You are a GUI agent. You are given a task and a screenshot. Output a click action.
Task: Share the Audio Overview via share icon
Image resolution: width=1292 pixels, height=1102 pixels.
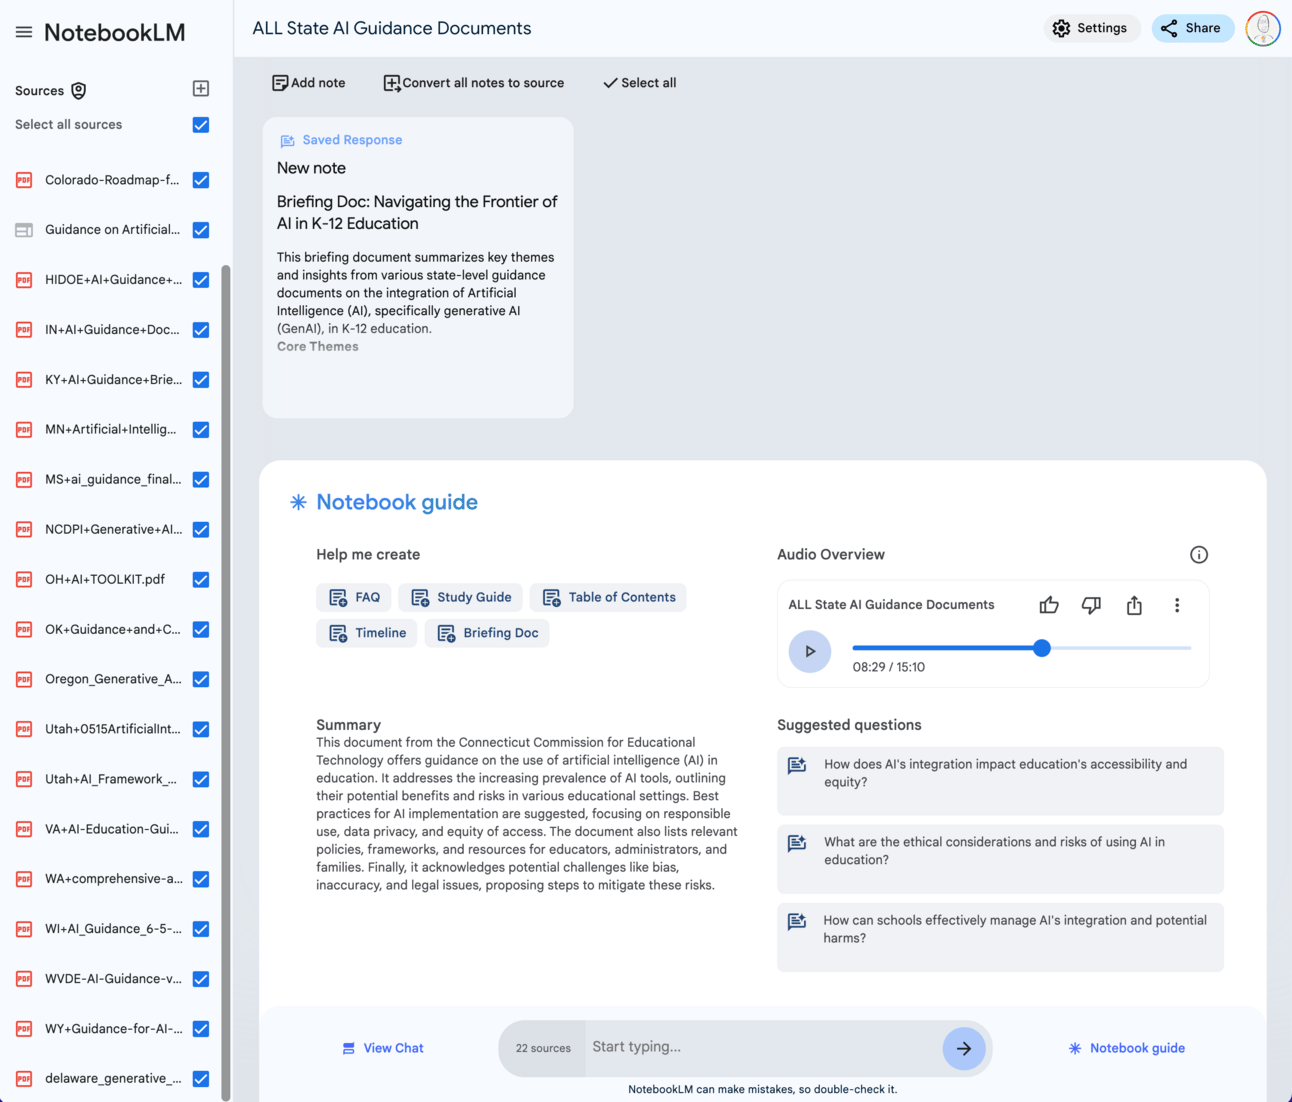1134,605
